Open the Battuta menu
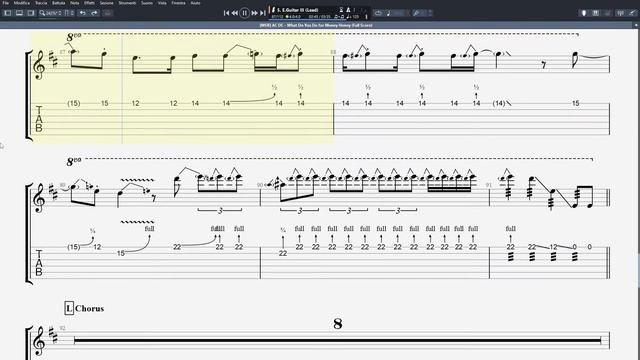Screen dimensions: 640x360 (58, 3)
